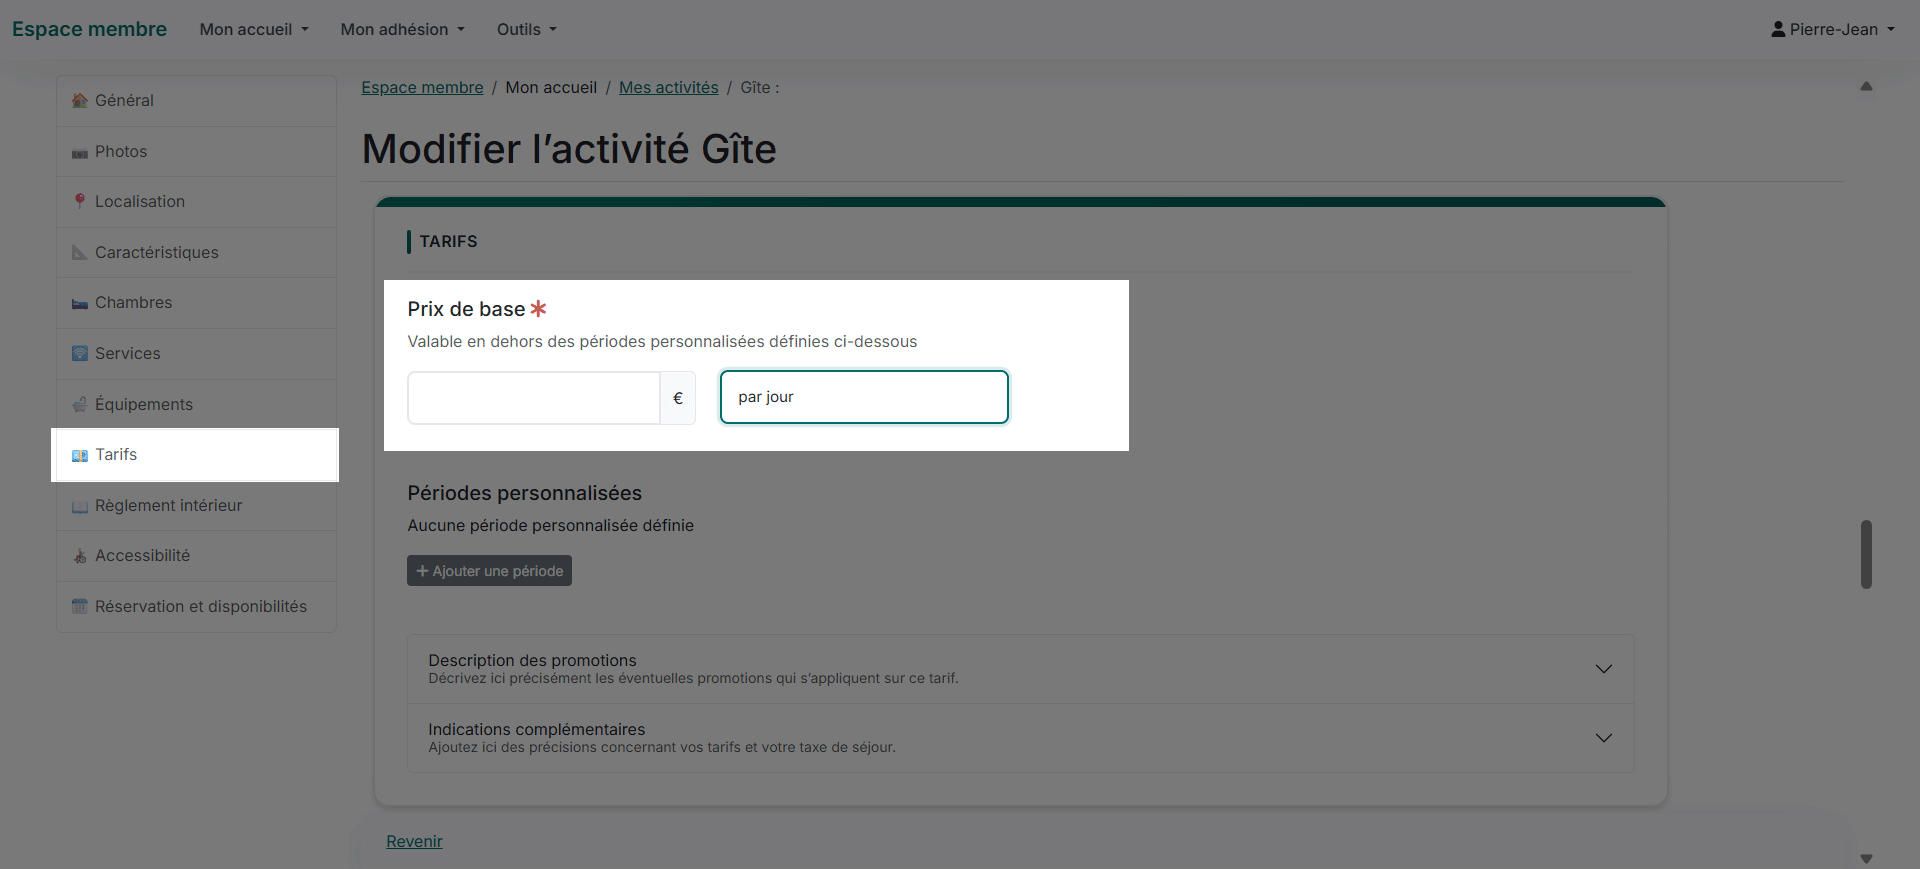
Task: Go to Mes activités breadcrumb link
Action: coord(668,88)
